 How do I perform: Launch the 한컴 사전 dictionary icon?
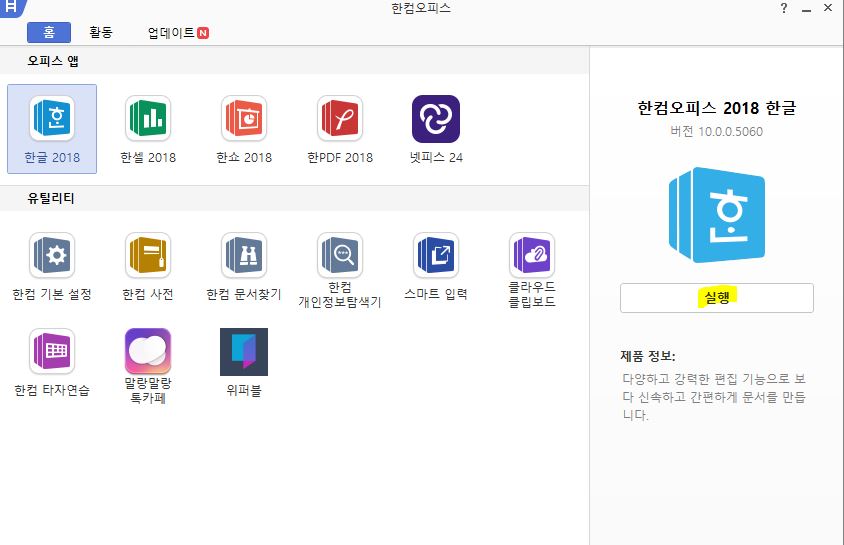[148, 255]
